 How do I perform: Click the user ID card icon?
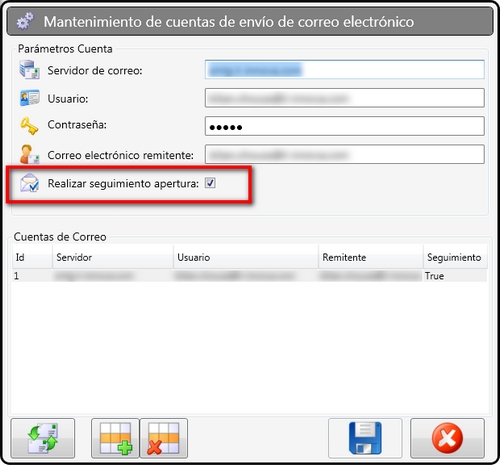30,98
